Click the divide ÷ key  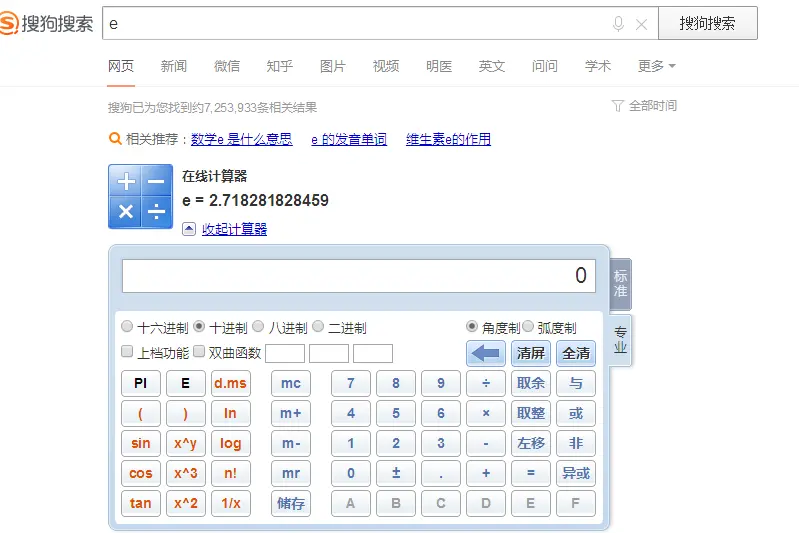point(486,383)
